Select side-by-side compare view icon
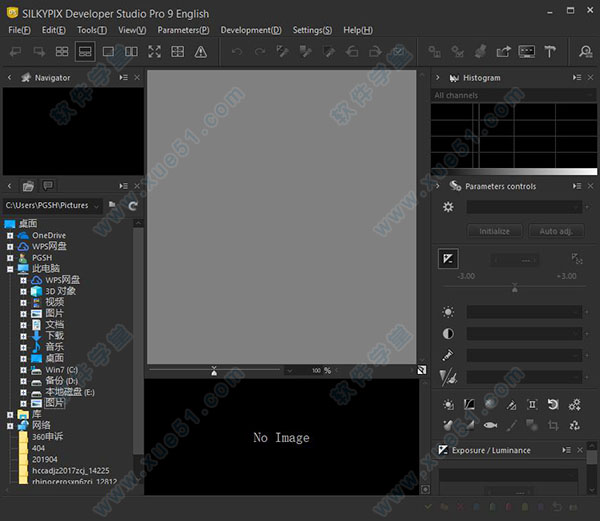 point(131,52)
